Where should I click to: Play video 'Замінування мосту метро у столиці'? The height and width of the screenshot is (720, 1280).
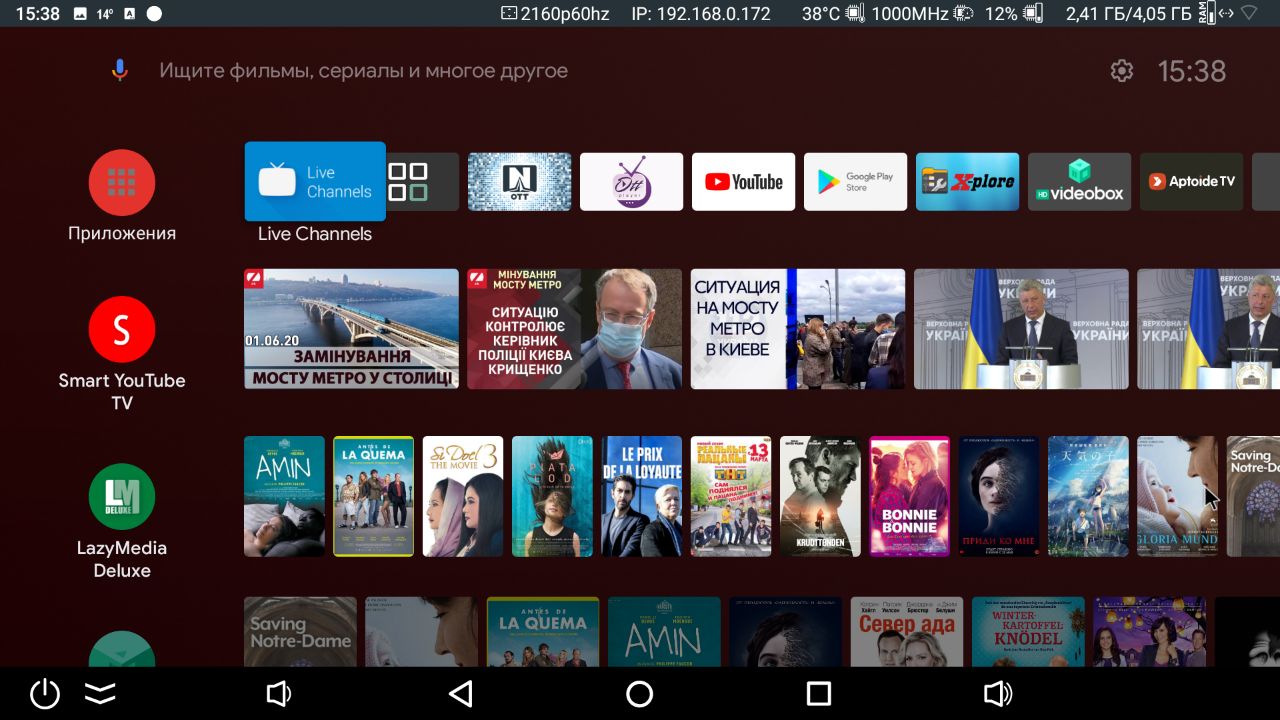352,329
